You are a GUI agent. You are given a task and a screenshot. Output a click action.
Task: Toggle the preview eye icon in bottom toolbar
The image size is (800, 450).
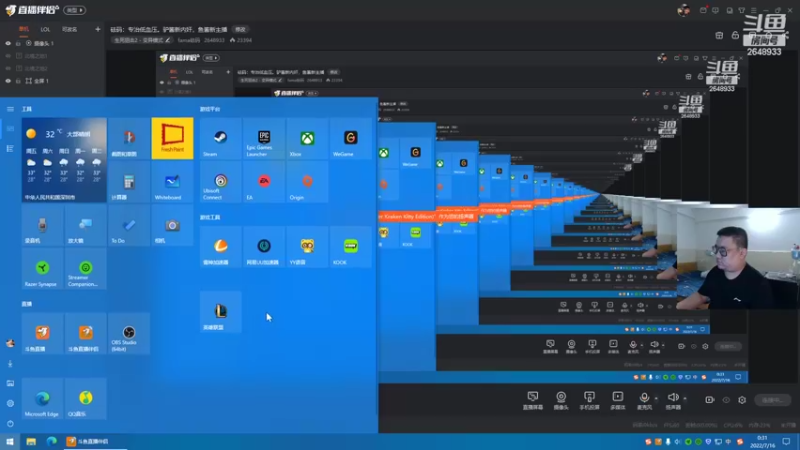coord(726,400)
